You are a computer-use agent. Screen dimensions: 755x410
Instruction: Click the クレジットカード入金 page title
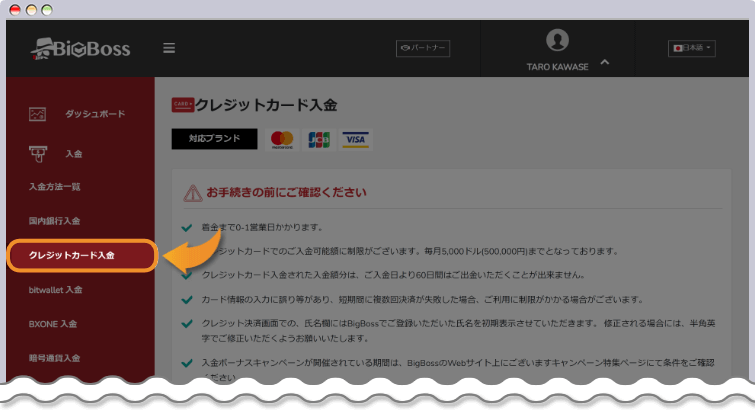[266, 105]
